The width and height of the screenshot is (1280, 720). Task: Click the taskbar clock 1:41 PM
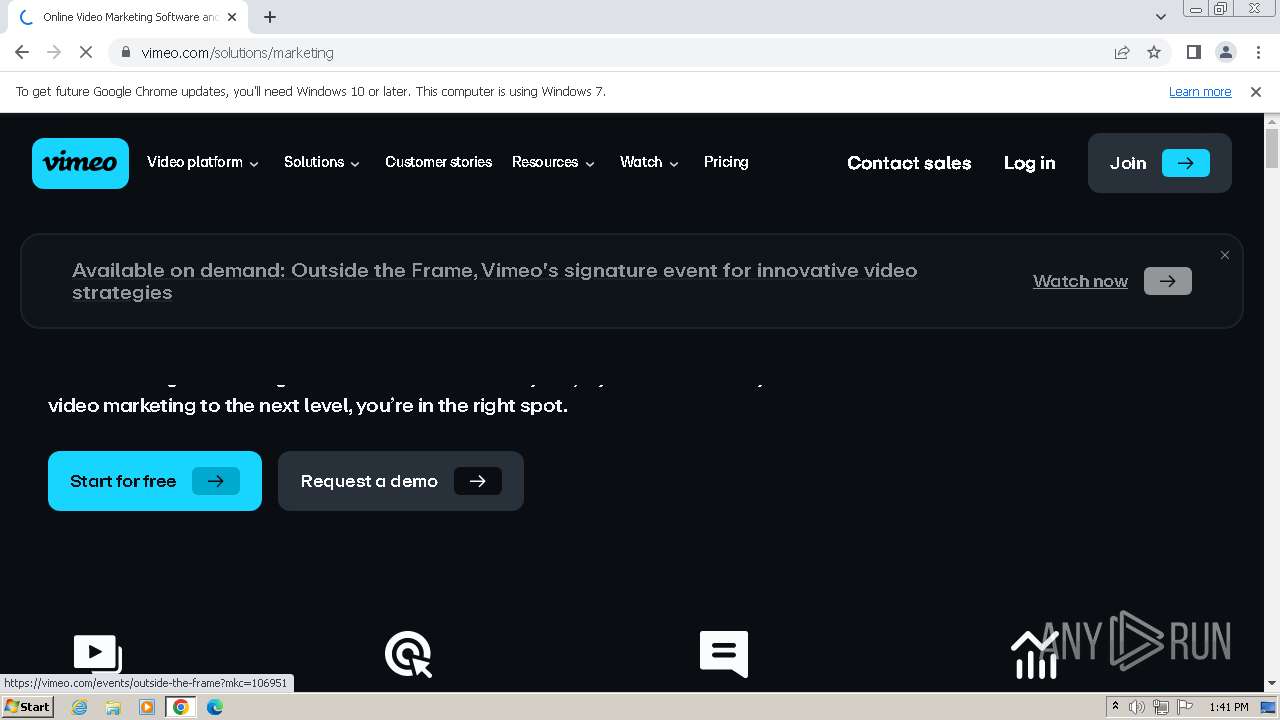click(1229, 707)
